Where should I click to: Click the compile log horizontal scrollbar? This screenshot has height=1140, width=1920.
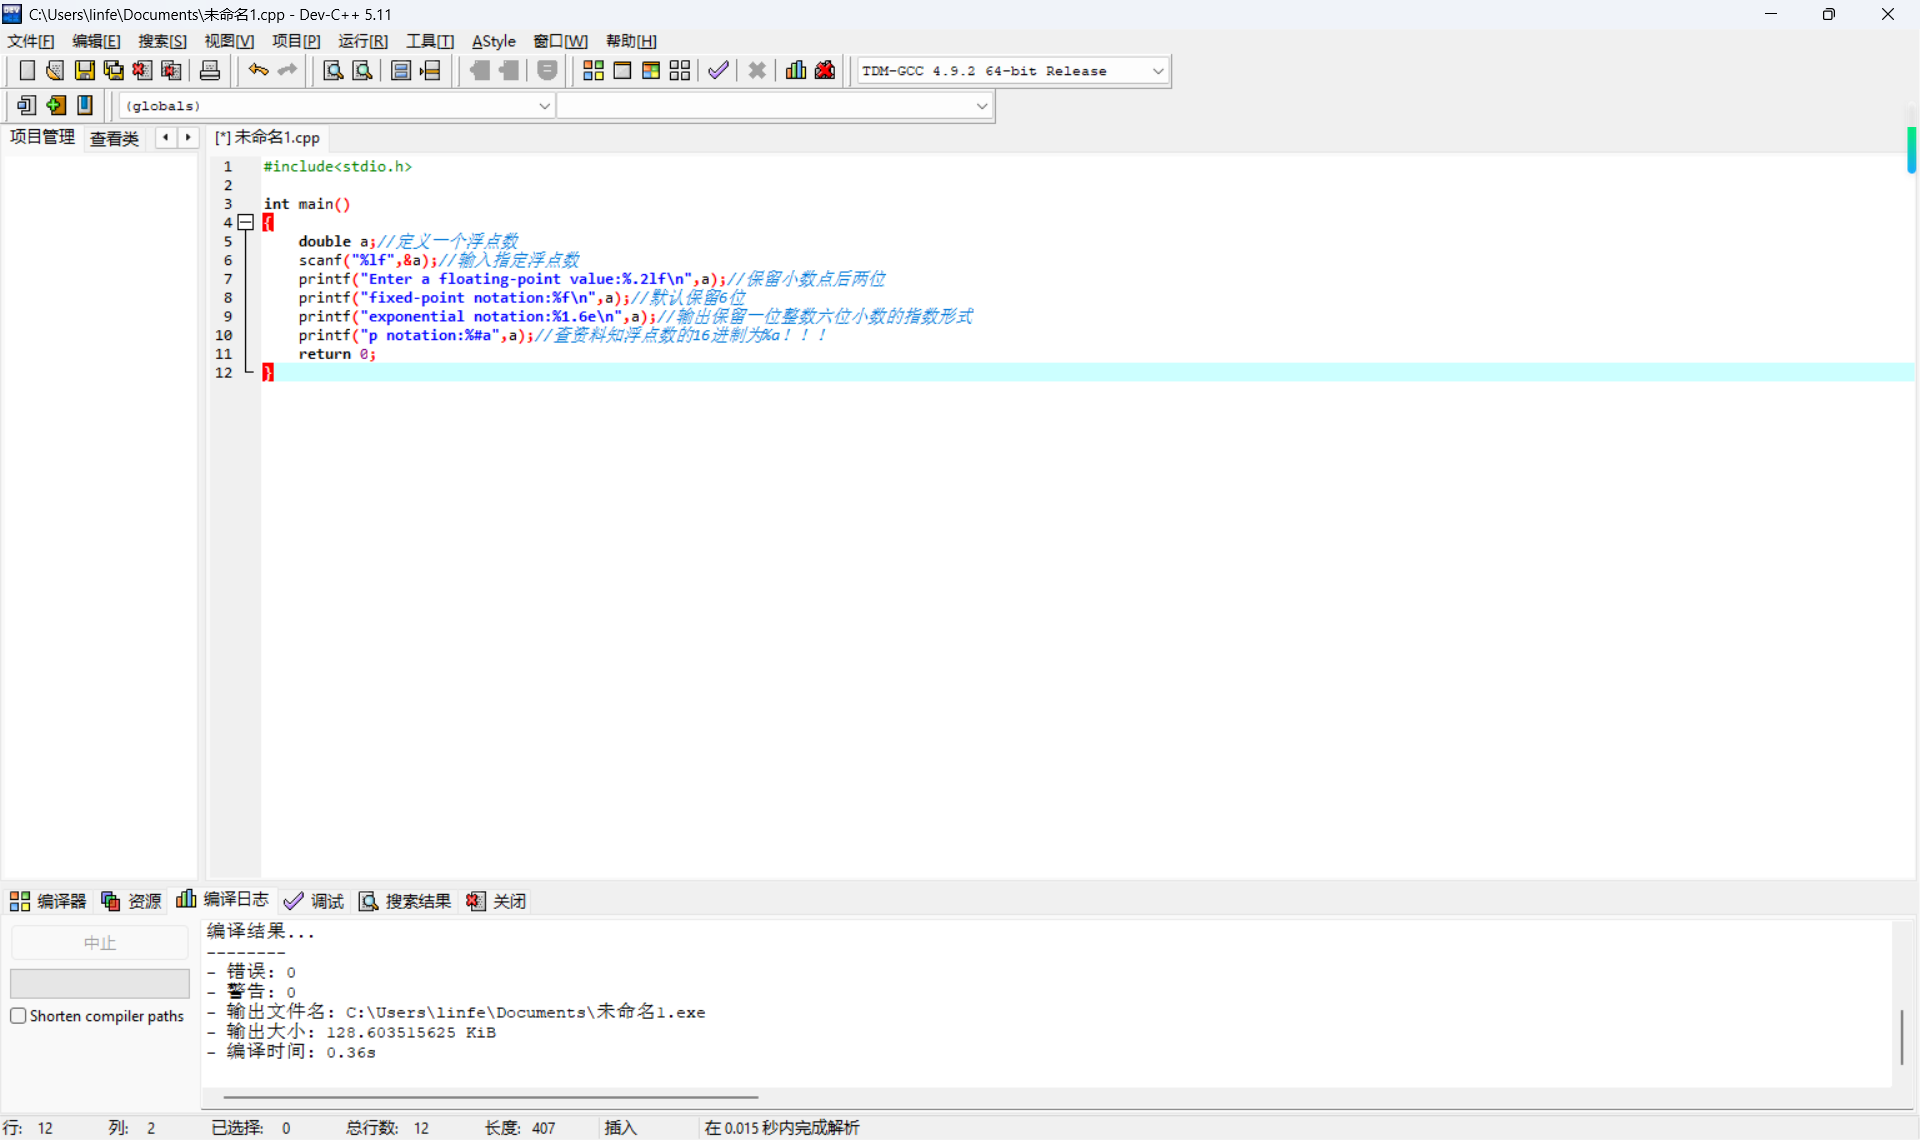pos(490,1097)
